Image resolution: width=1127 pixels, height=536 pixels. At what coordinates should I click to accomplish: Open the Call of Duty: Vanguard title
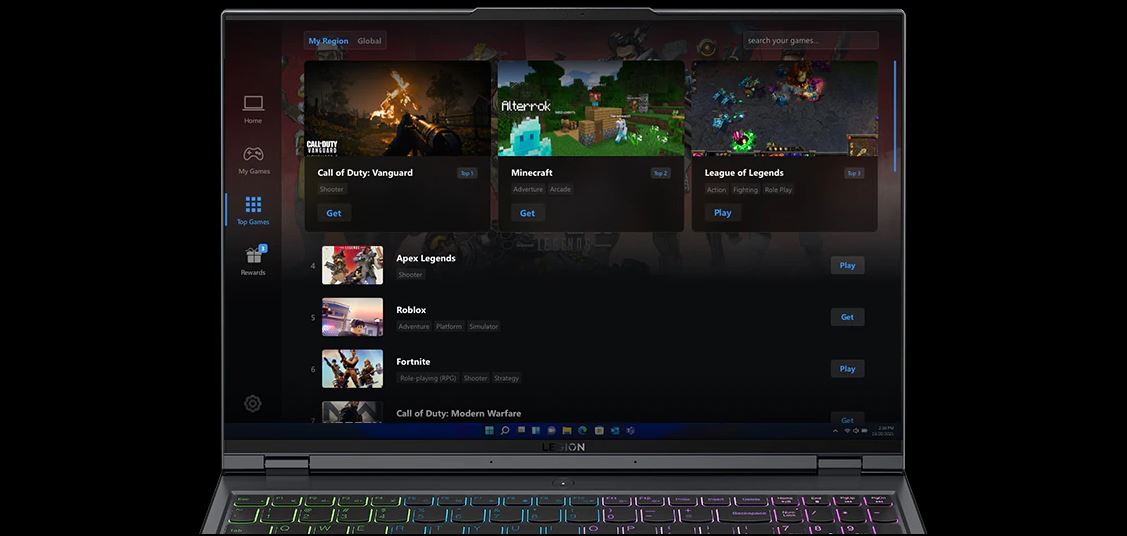click(365, 172)
